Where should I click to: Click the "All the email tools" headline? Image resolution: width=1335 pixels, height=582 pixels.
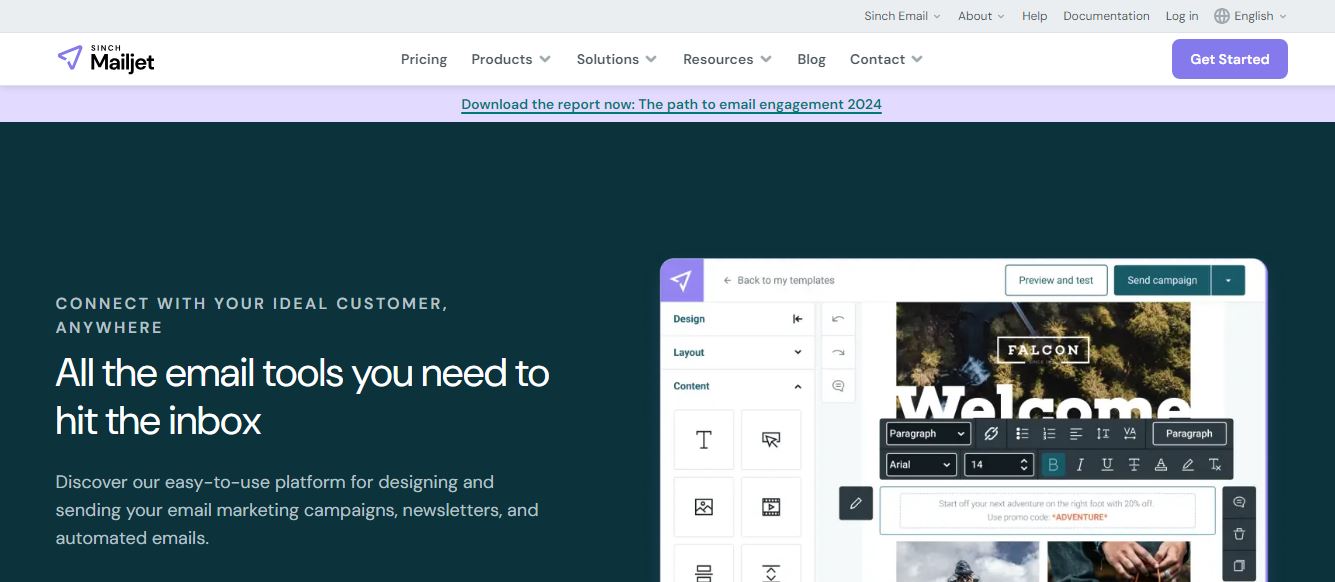point(303,397)
